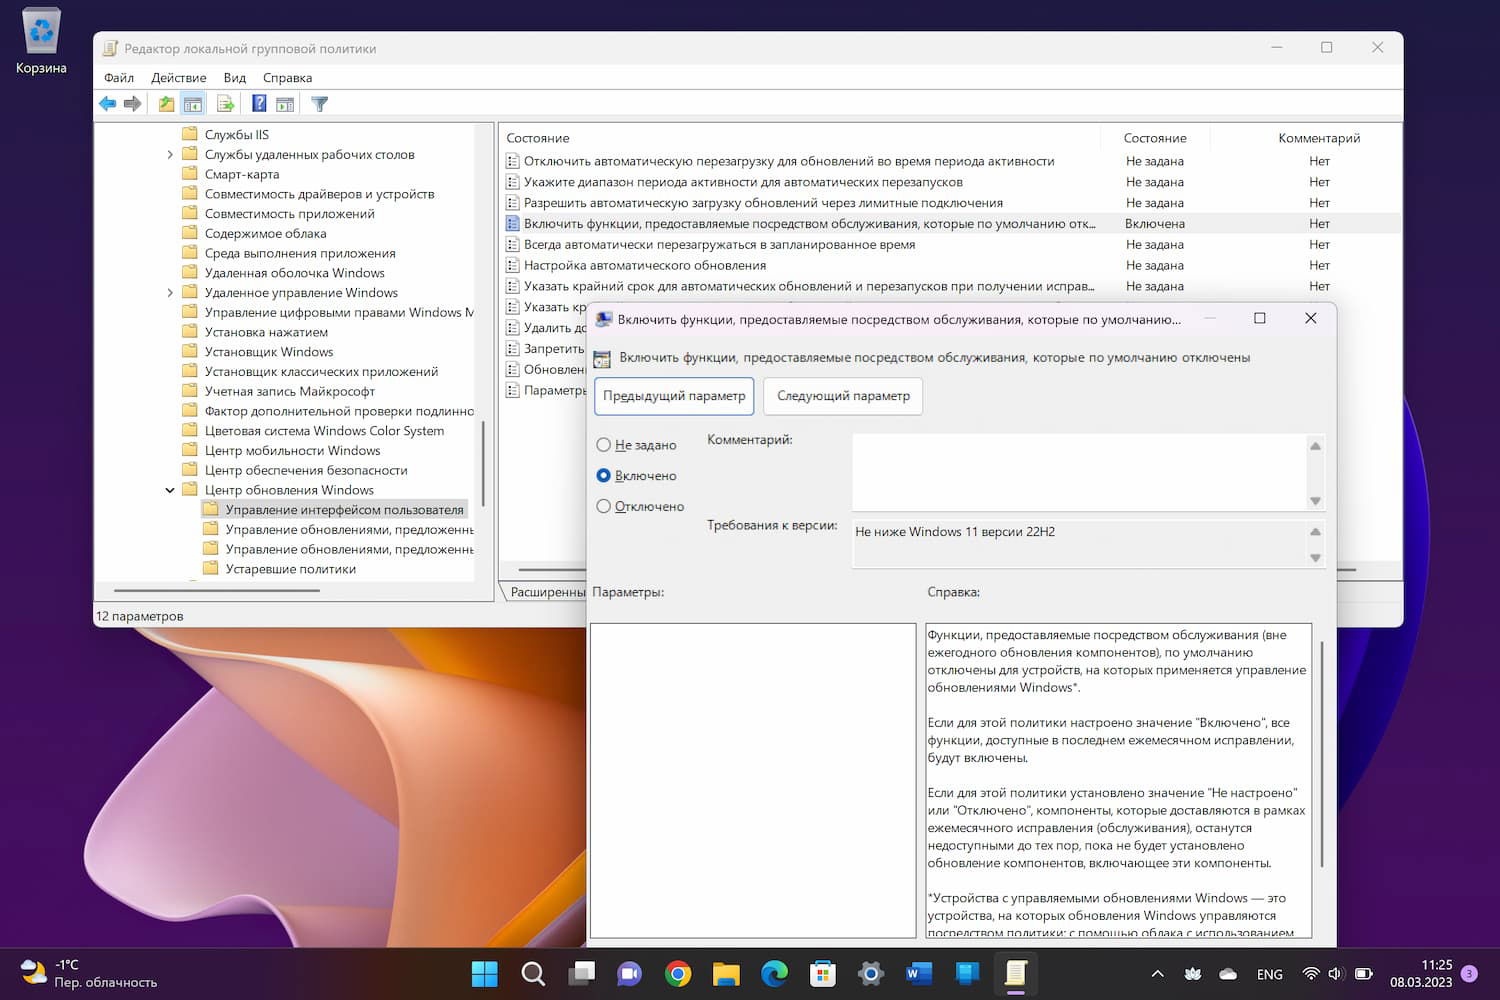The width and height of the screenshot is (1500, 1000).
Task: Click the Forward arrow in the toolbar
Action: [132, 104]
